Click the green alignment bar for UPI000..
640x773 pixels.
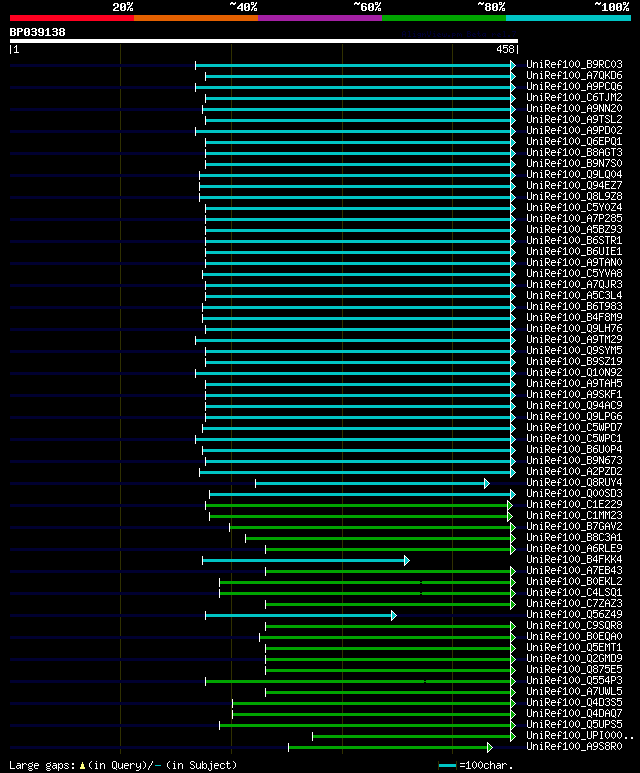click(412, 737)
